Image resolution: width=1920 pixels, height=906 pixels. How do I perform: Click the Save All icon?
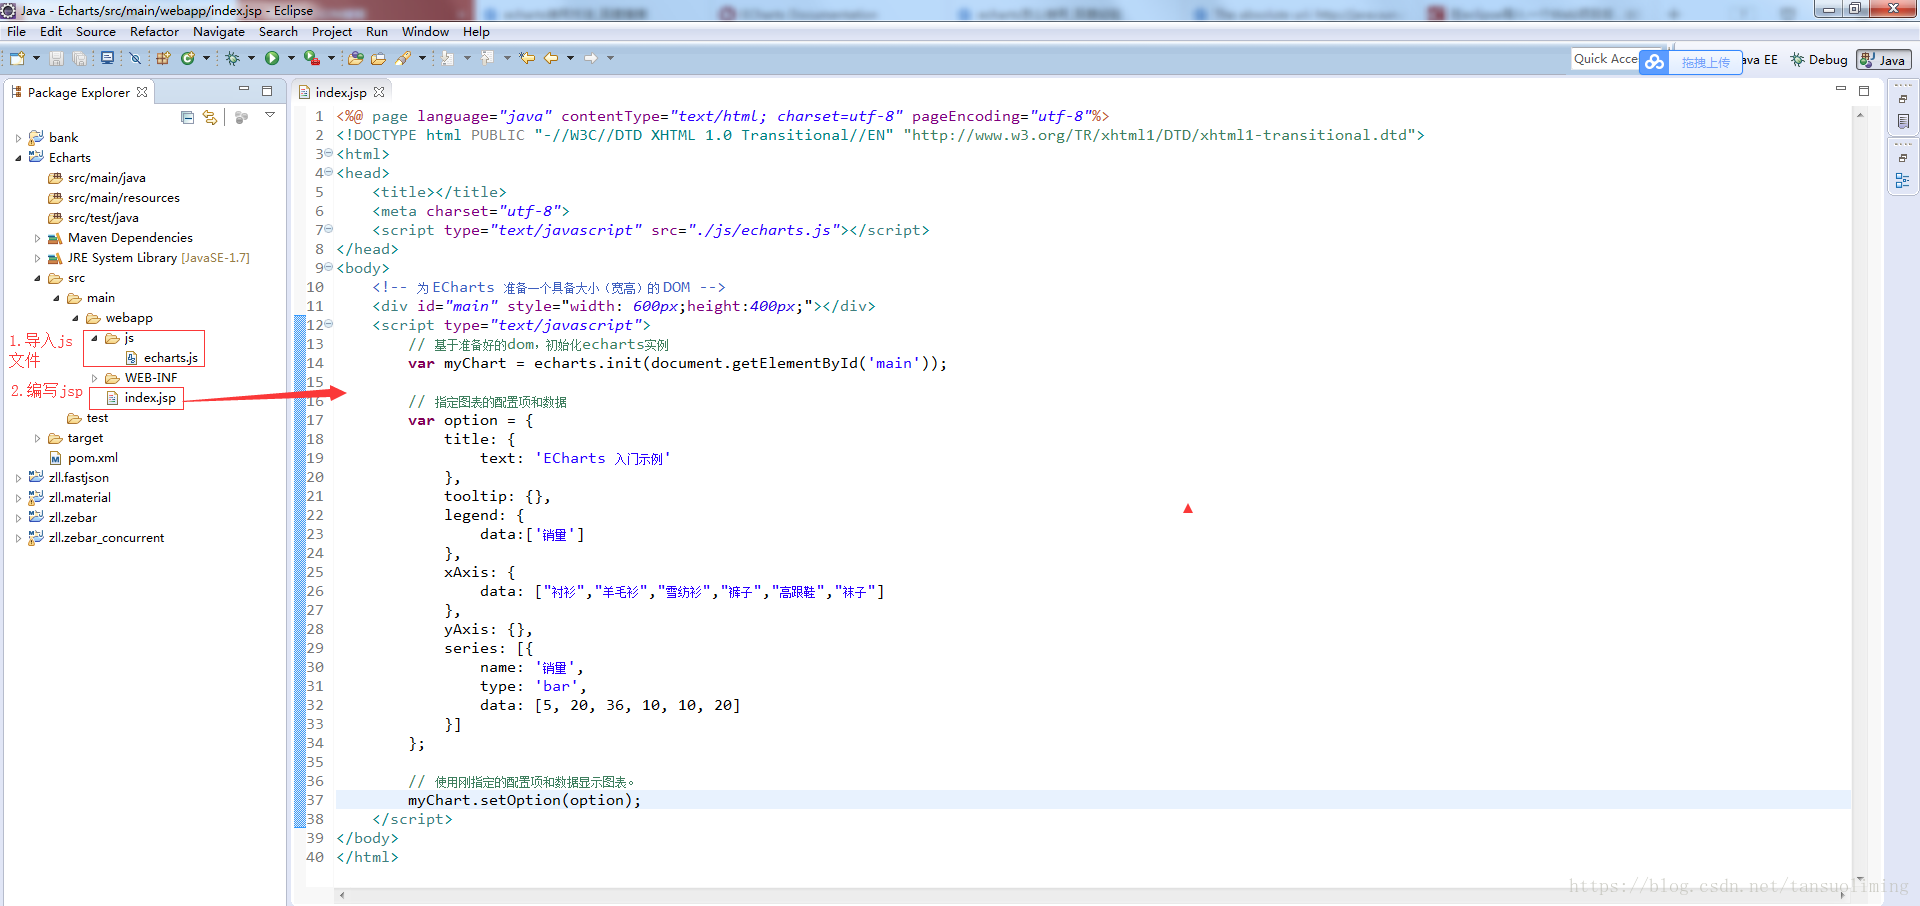pyautogui.click(x=79, y=59)
